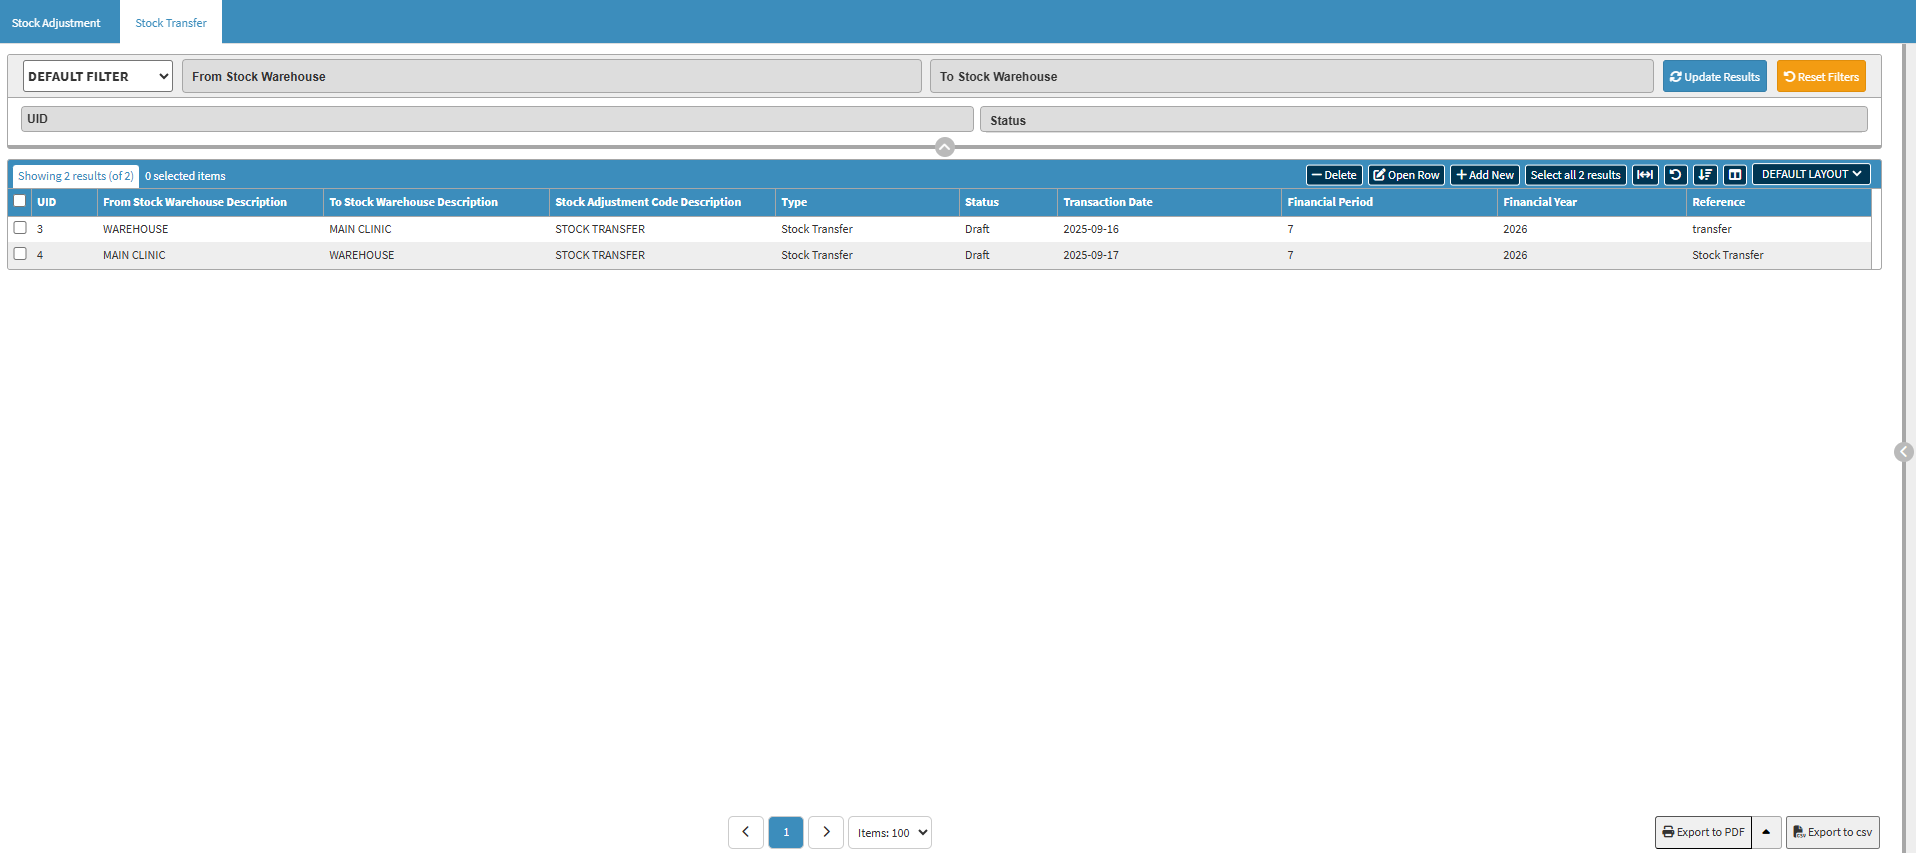Image resolution: width=1916 pixels, height=853 pixels.
Task: Open the Items: 100 page size dropdown
Action: click(890, 832)
